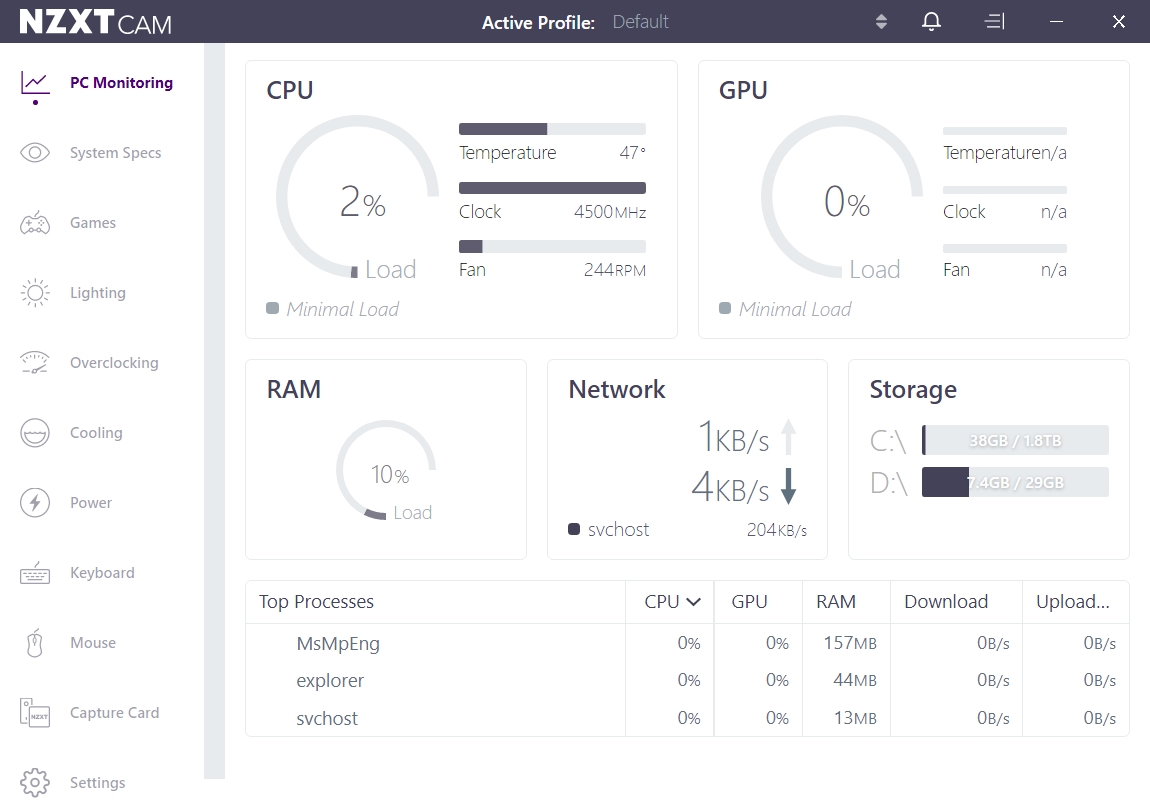
Task: Open the Settings label in sidebar
Action: [98, 782]
